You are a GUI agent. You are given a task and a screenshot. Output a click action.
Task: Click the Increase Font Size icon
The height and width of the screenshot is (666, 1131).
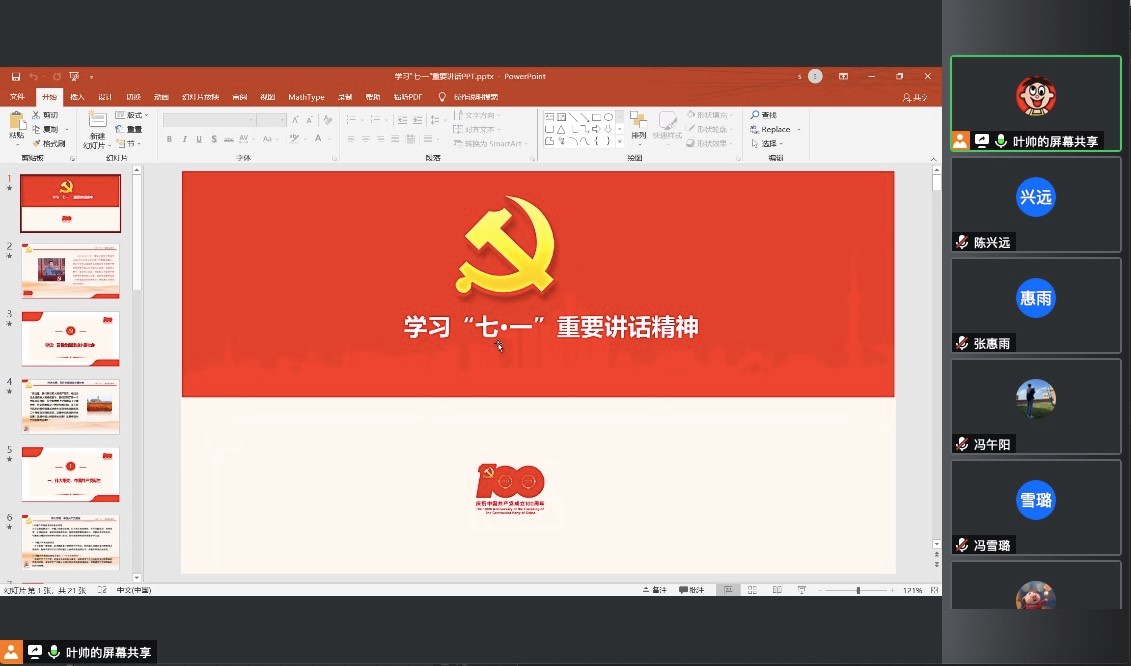[x=295, y=120]
